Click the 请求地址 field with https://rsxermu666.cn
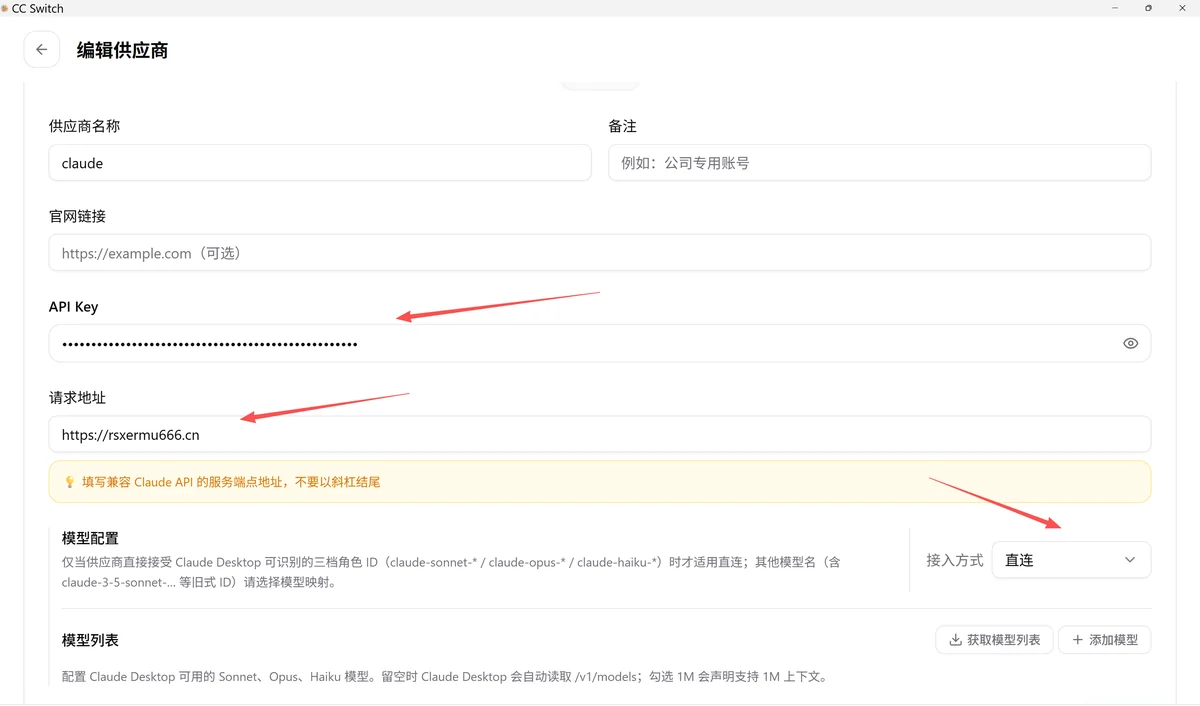The image size is (1200, 706). (600, 435)
